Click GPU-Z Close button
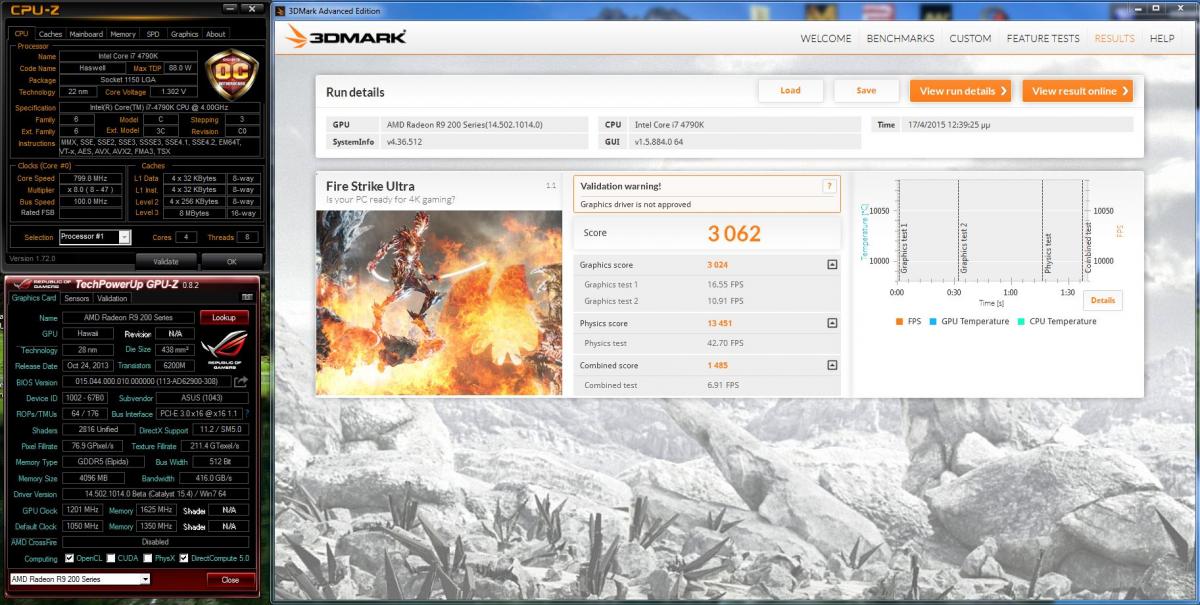This screenshot has height=605, width=1200. point(230,579)
